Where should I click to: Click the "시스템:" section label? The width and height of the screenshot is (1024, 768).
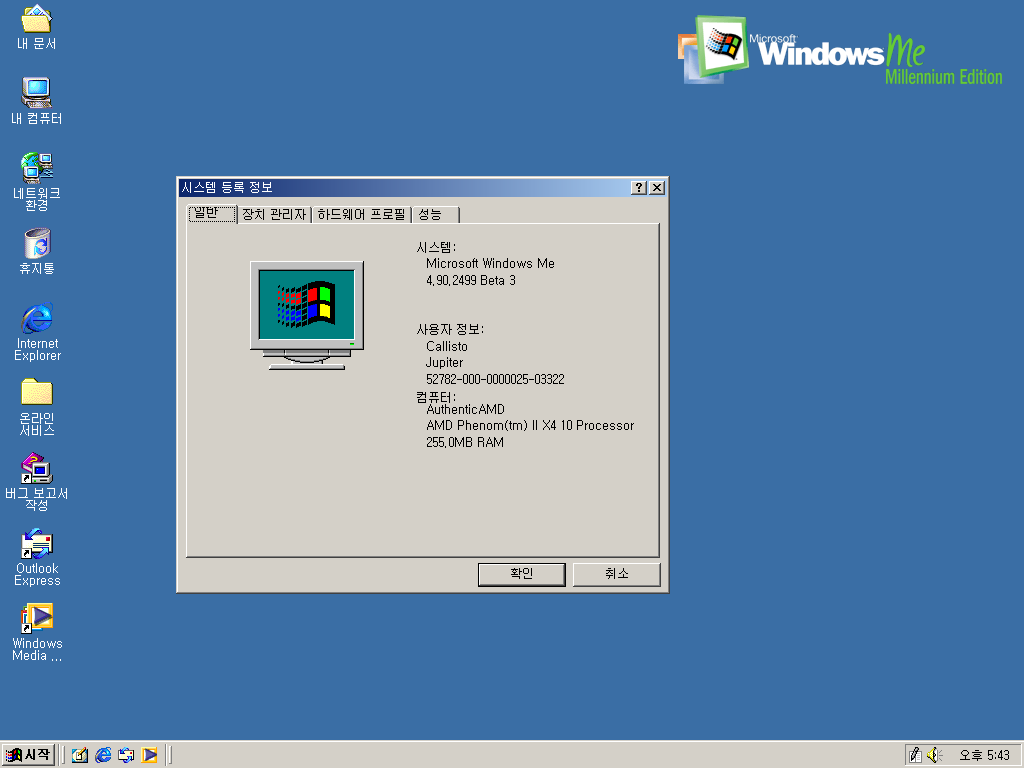pyautogui.click(x=436, y=247)
